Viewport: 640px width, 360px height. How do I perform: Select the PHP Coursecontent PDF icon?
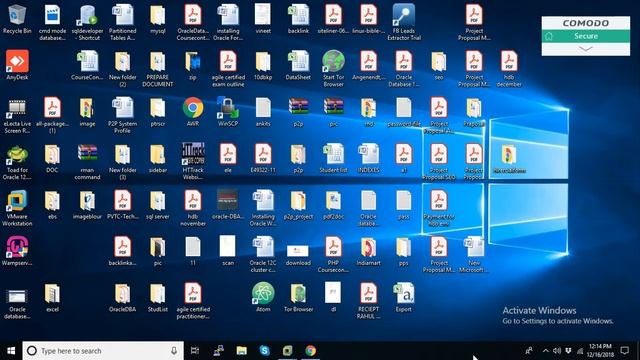click(x=333, y=254)
